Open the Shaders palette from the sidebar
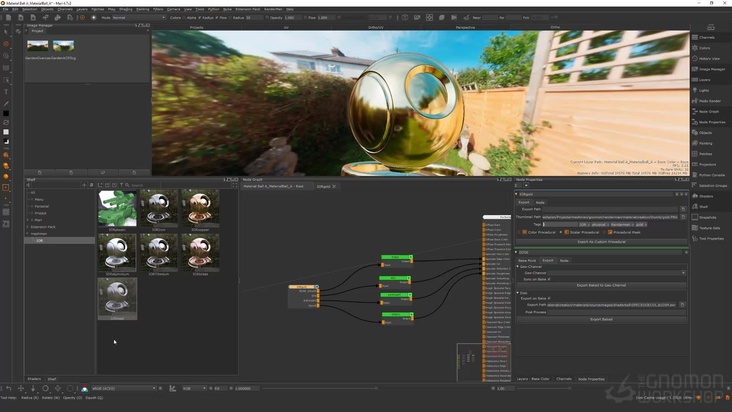Screen dimensions: 732x412 (x=705, y=196)
